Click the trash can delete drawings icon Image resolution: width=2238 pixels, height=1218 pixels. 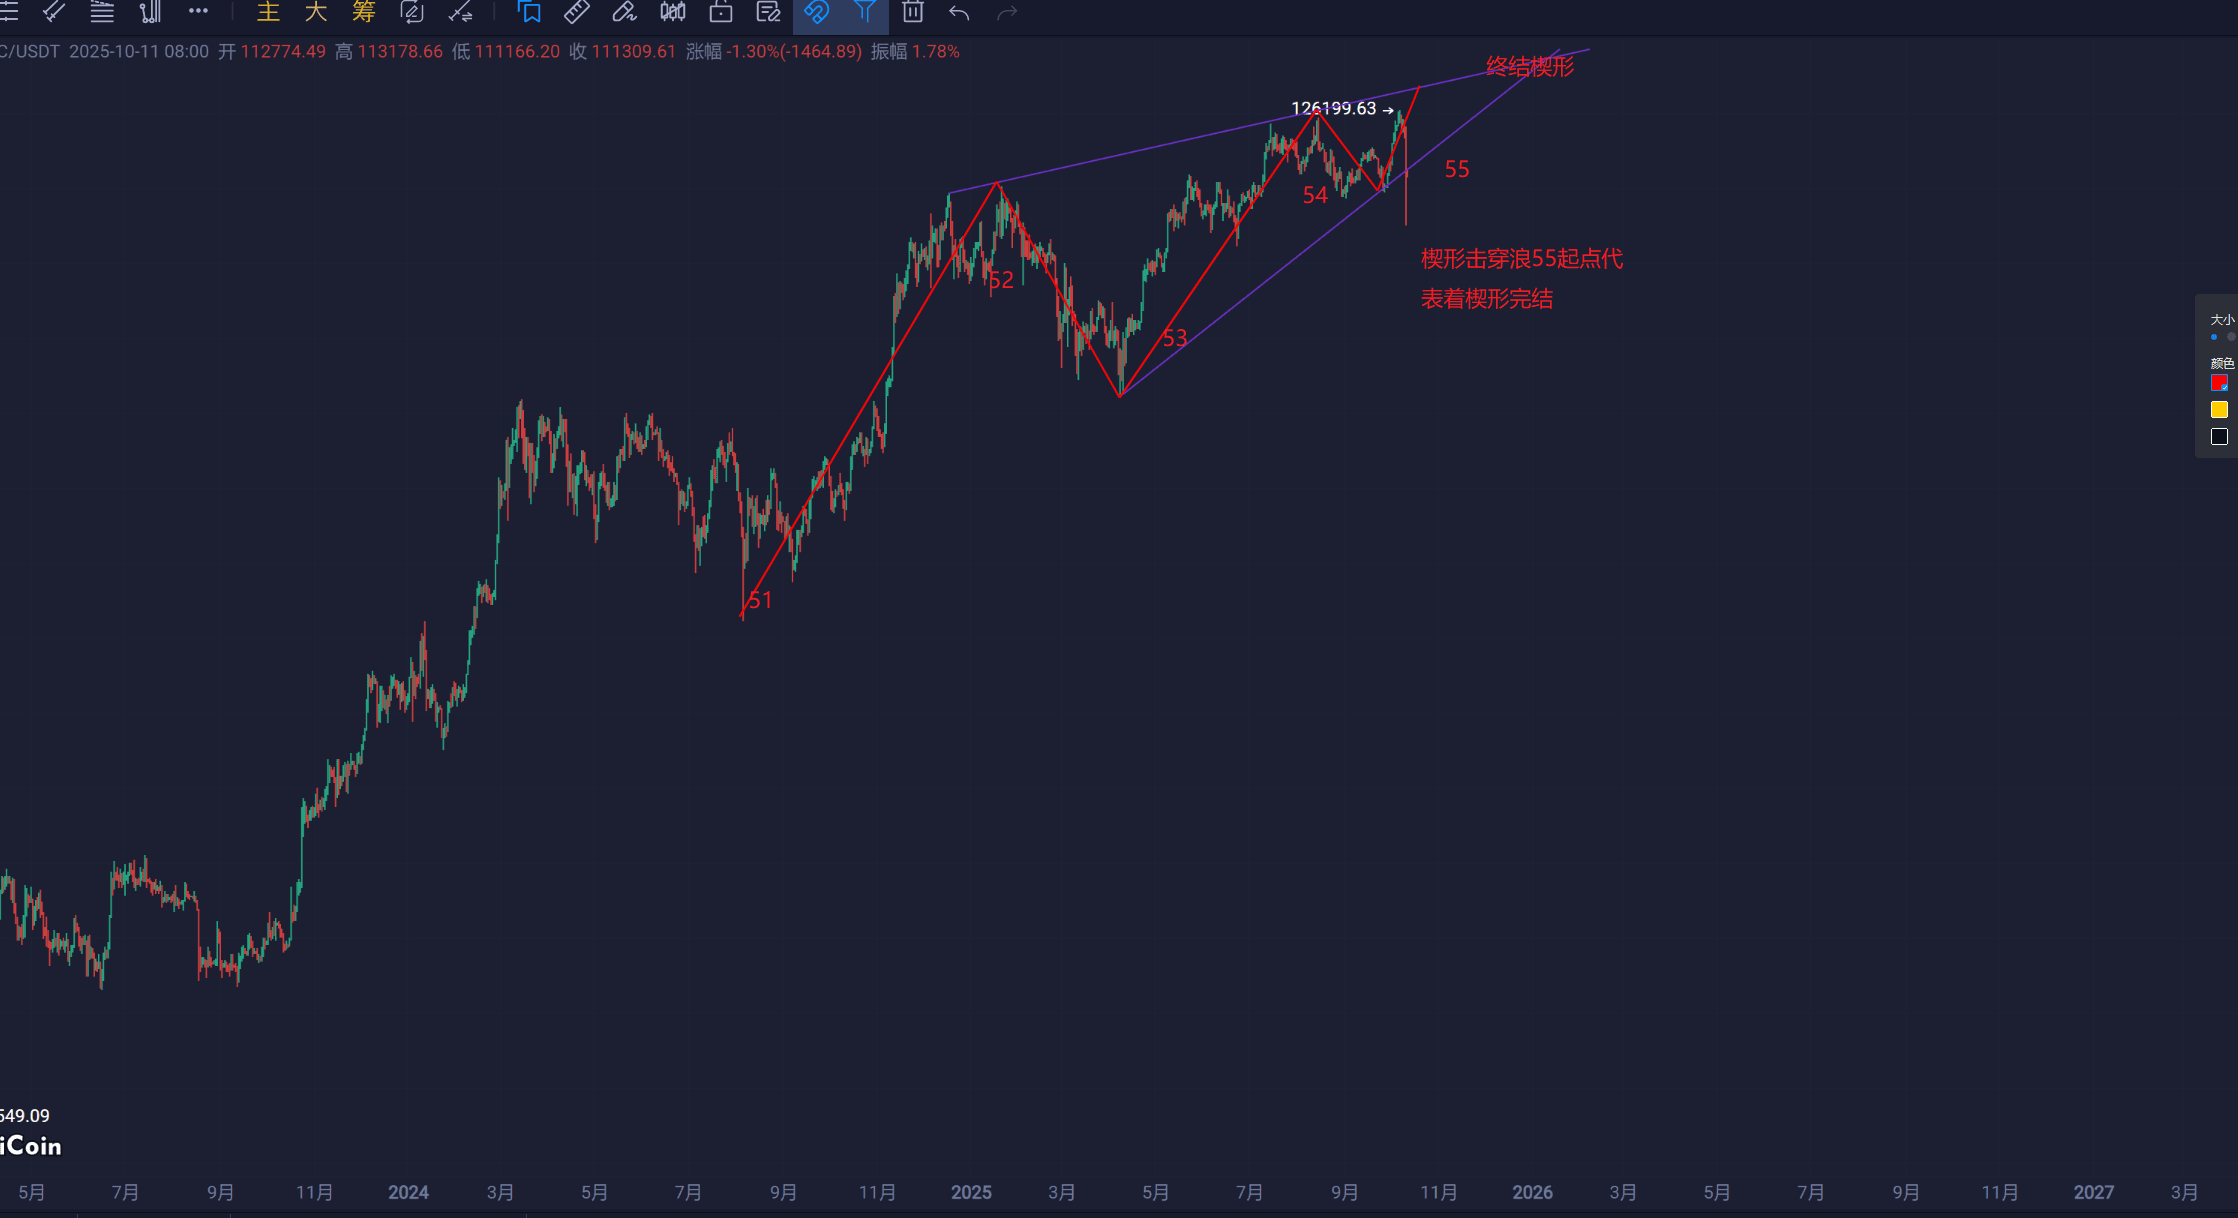tap(912, 12)
